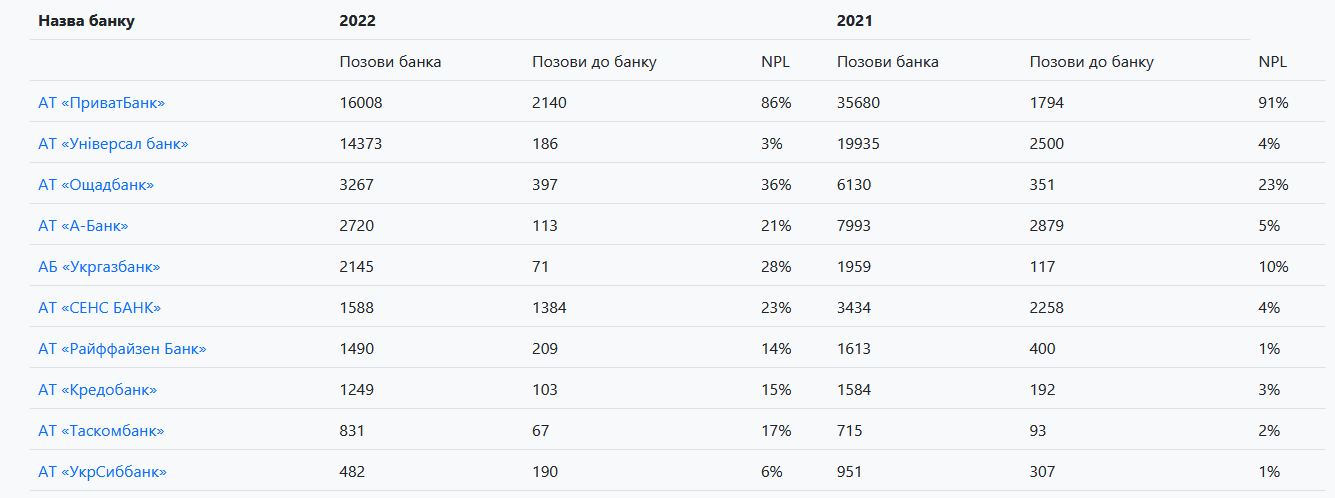
Task: Click the «Назва банку» column header
Action: point(86,21)
